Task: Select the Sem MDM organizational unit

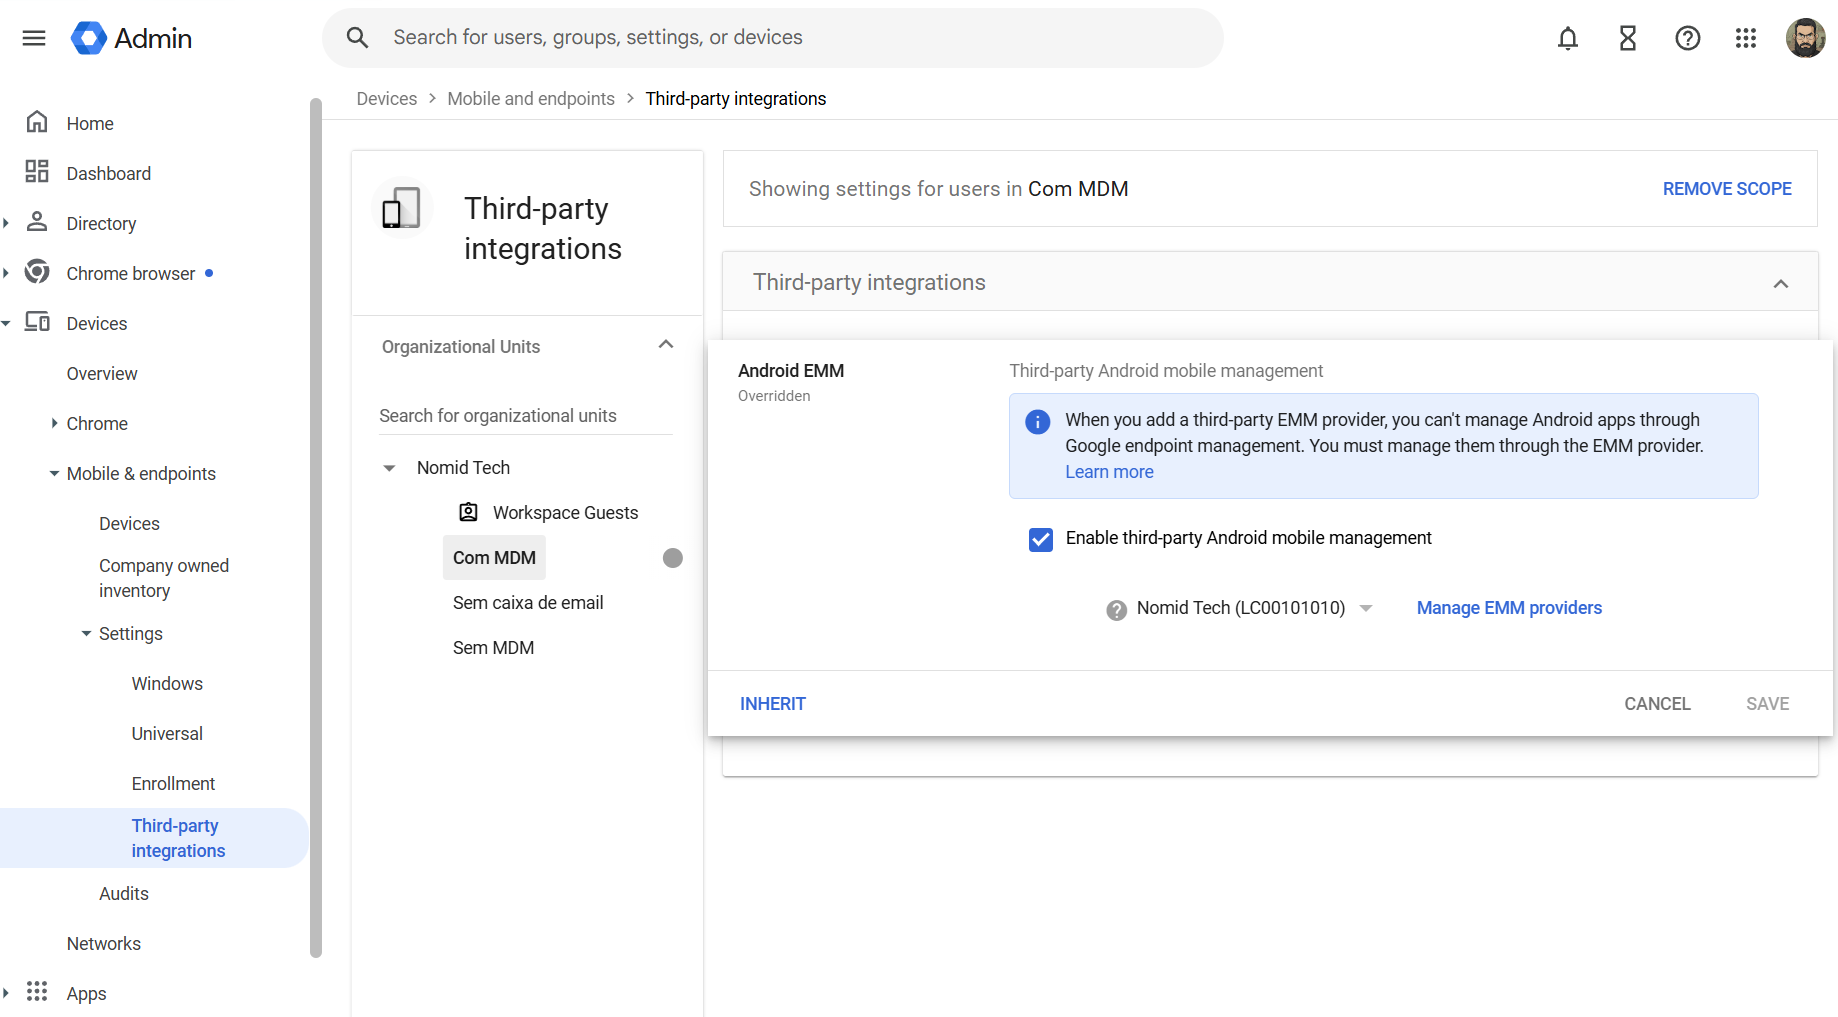Action: pos(493,648)
